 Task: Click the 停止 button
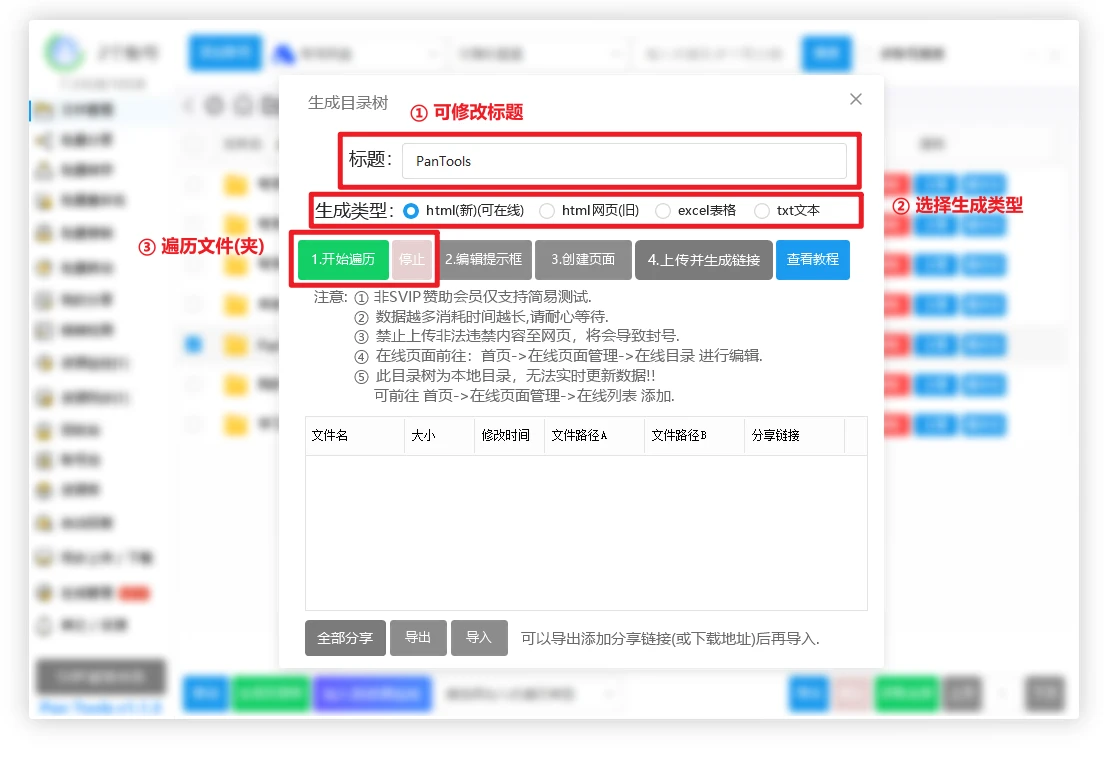[x=412, y=260]
